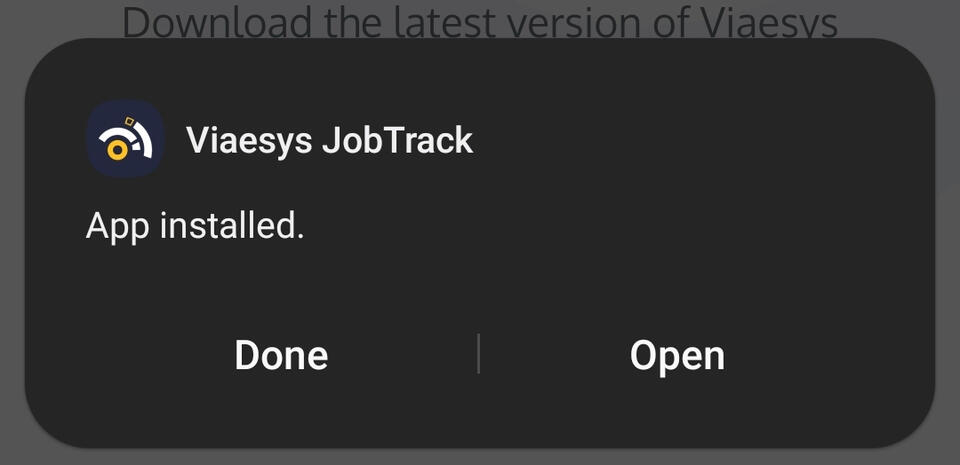The width and height of the screenshot is (960, 465).
Task: Select the word "Viaesys" in the dialog title
Action: (248, 140)
